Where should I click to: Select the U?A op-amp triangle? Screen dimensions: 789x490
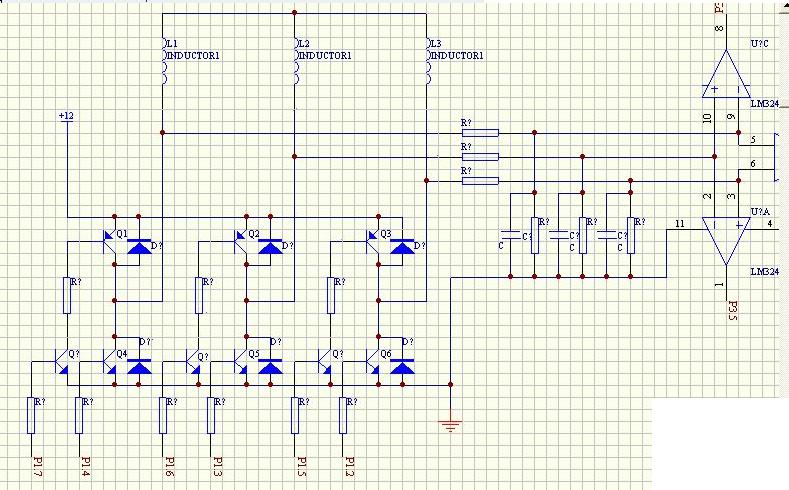(x=725, y=240)
